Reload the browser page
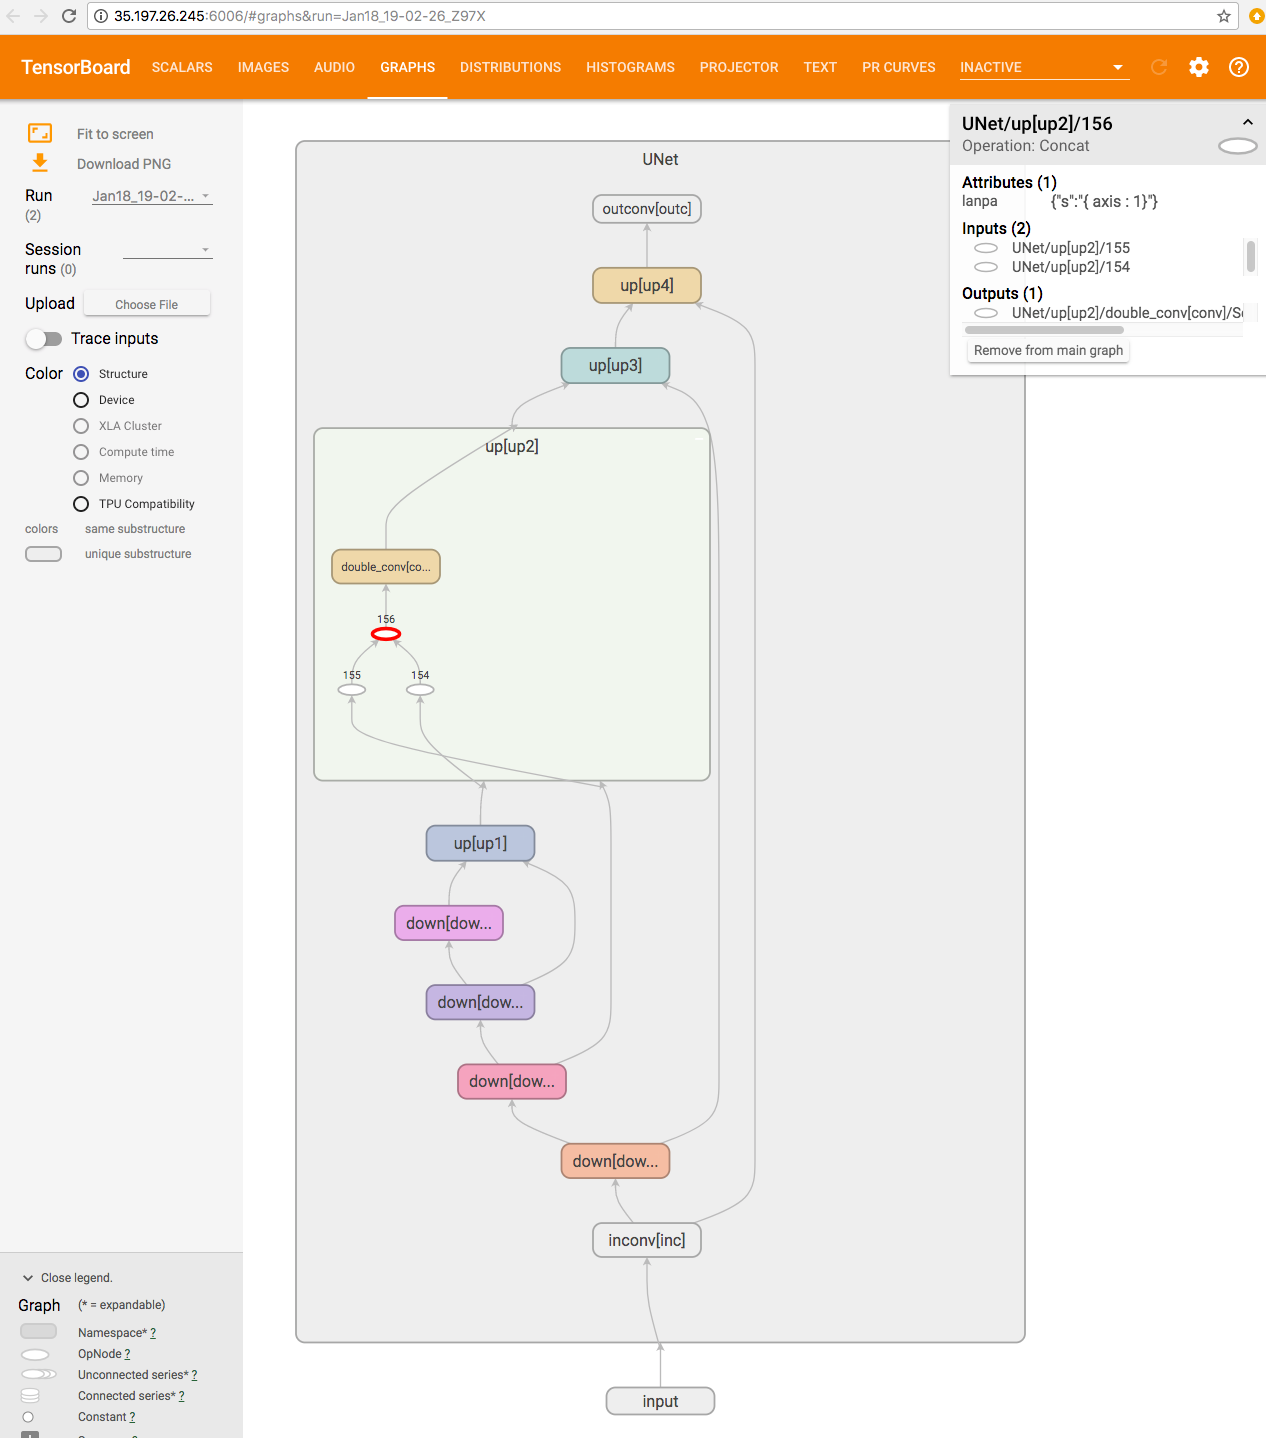The width and height of the screenshot is (1266, 1438). 69,16
